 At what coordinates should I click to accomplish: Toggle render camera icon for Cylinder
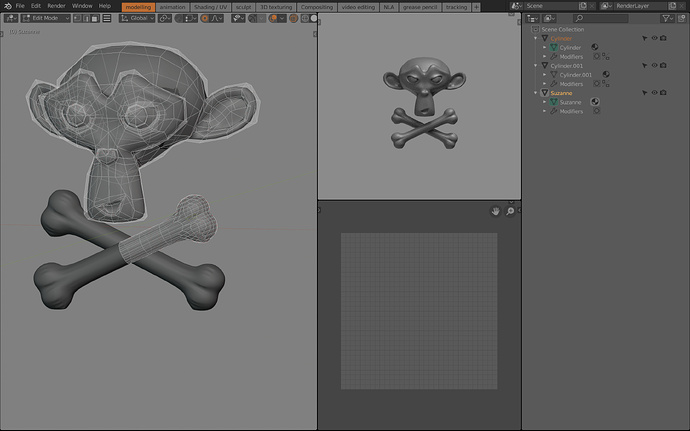[663, 38]
